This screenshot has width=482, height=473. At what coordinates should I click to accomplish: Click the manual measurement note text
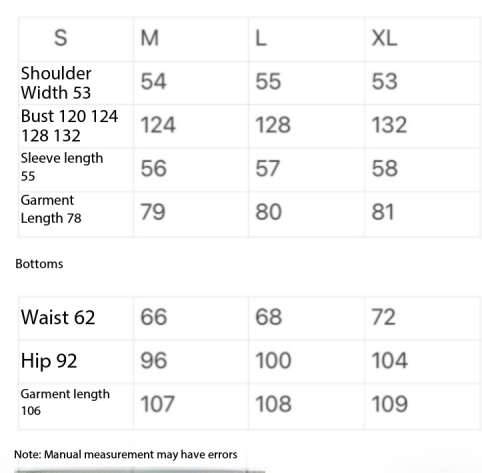click(x=126, y=454)
